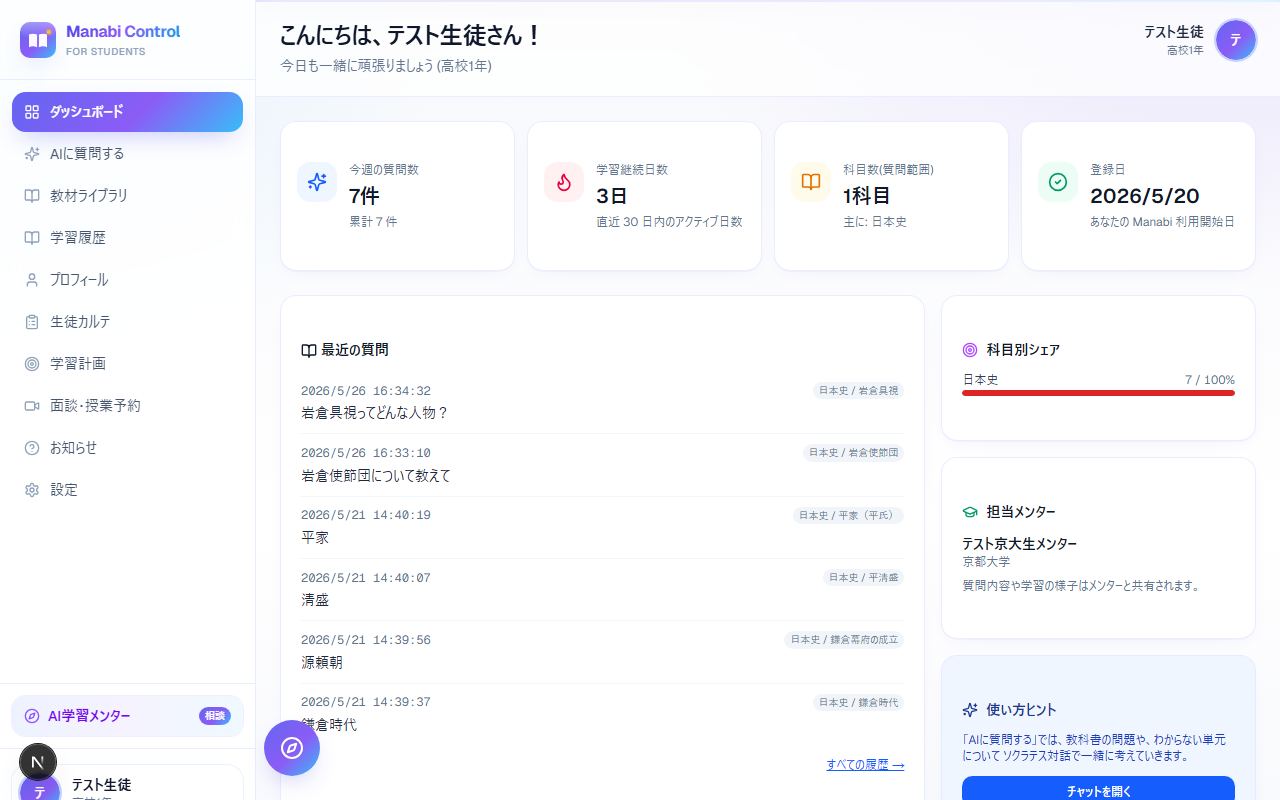Click the flame icon in 学習継続日数 card

tap(564, 182)
